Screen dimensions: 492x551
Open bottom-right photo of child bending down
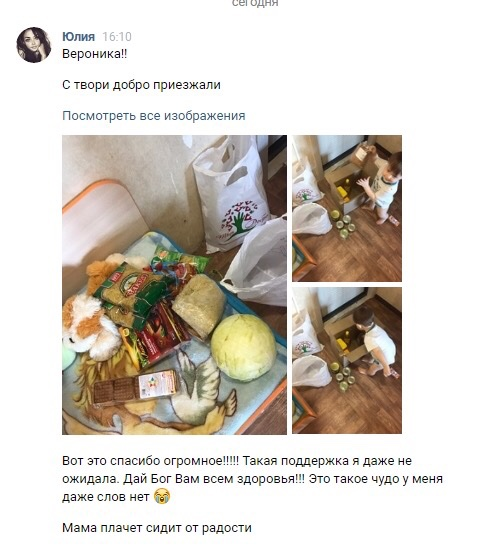pos(347,360)
